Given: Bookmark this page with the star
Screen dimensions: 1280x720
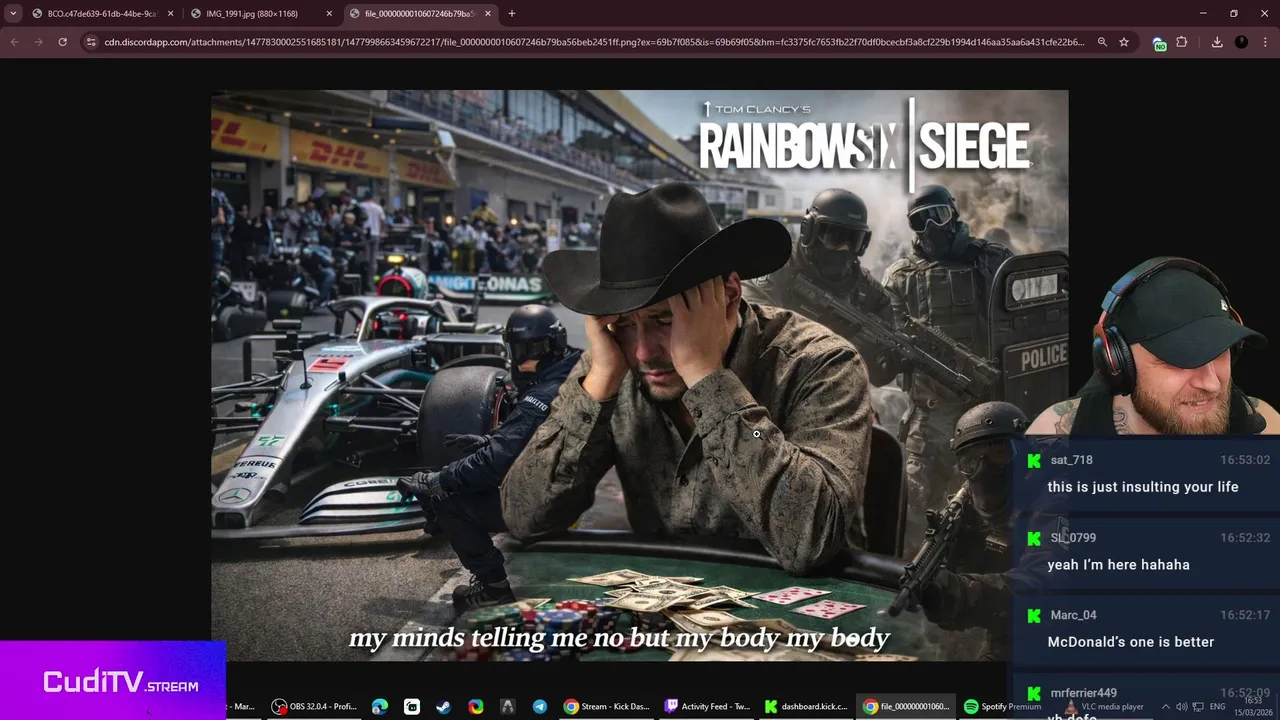Looking at the screenshot, I should (x=1124, y=42).
